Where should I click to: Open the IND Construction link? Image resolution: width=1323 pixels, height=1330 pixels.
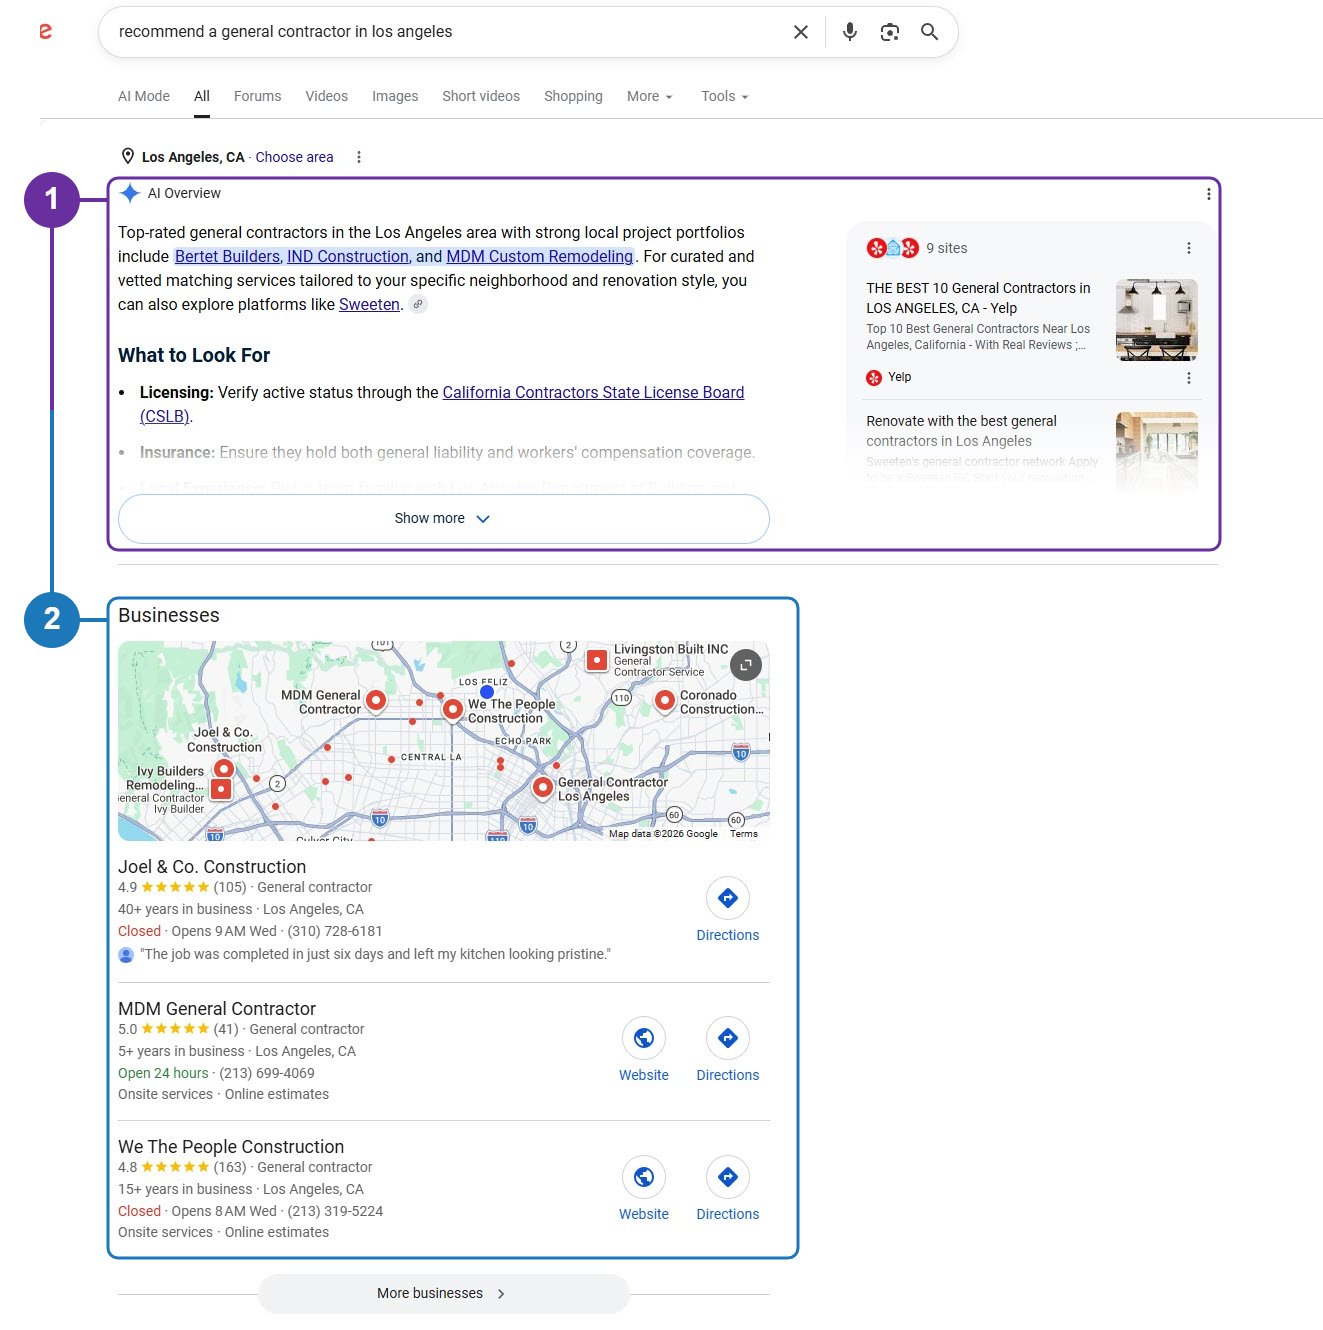point(348,256)
